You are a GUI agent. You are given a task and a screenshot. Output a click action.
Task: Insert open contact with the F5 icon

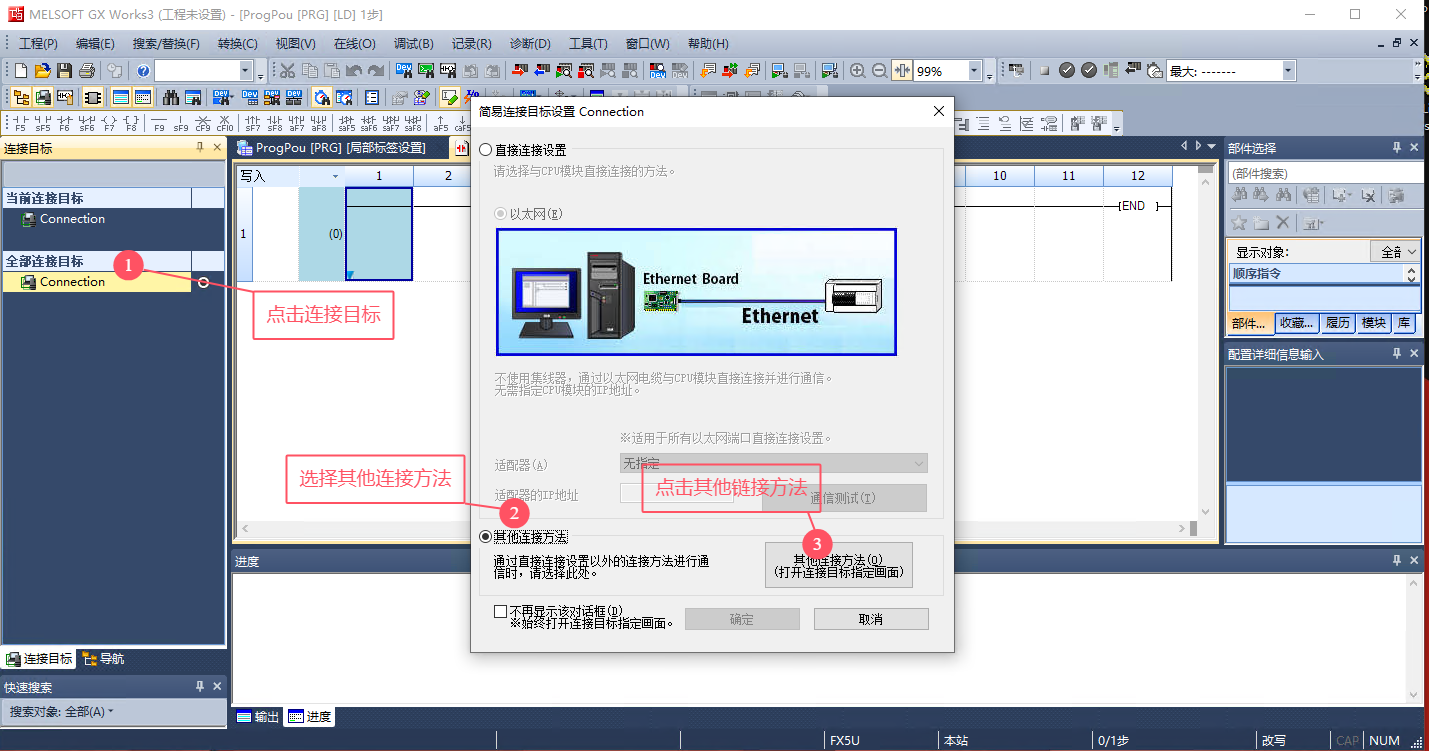(x=20, y=123)
